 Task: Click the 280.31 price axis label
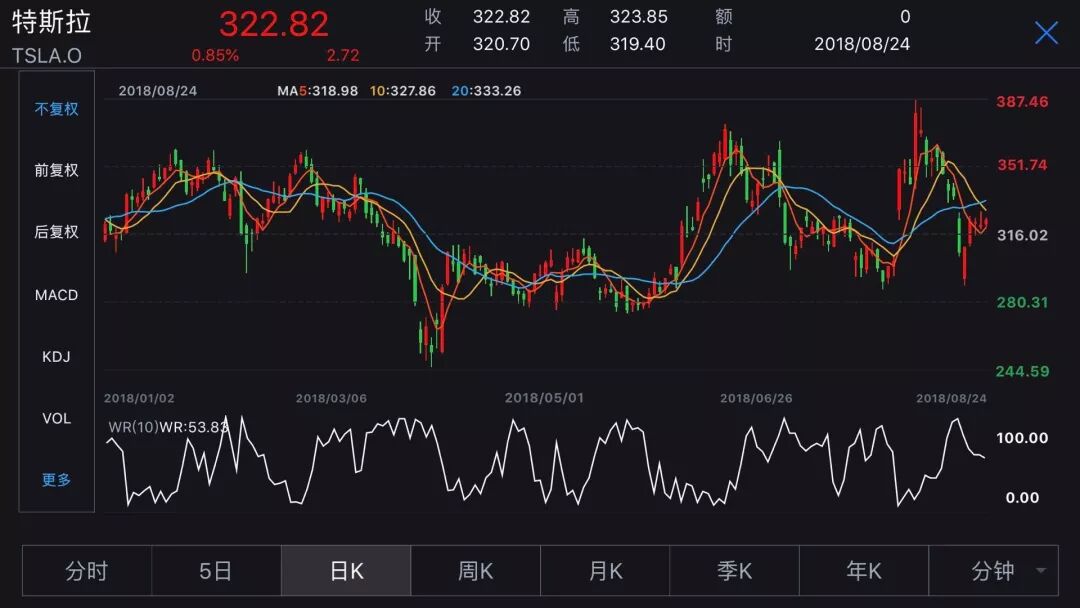pyautogui.click(x=1022, y=302)
